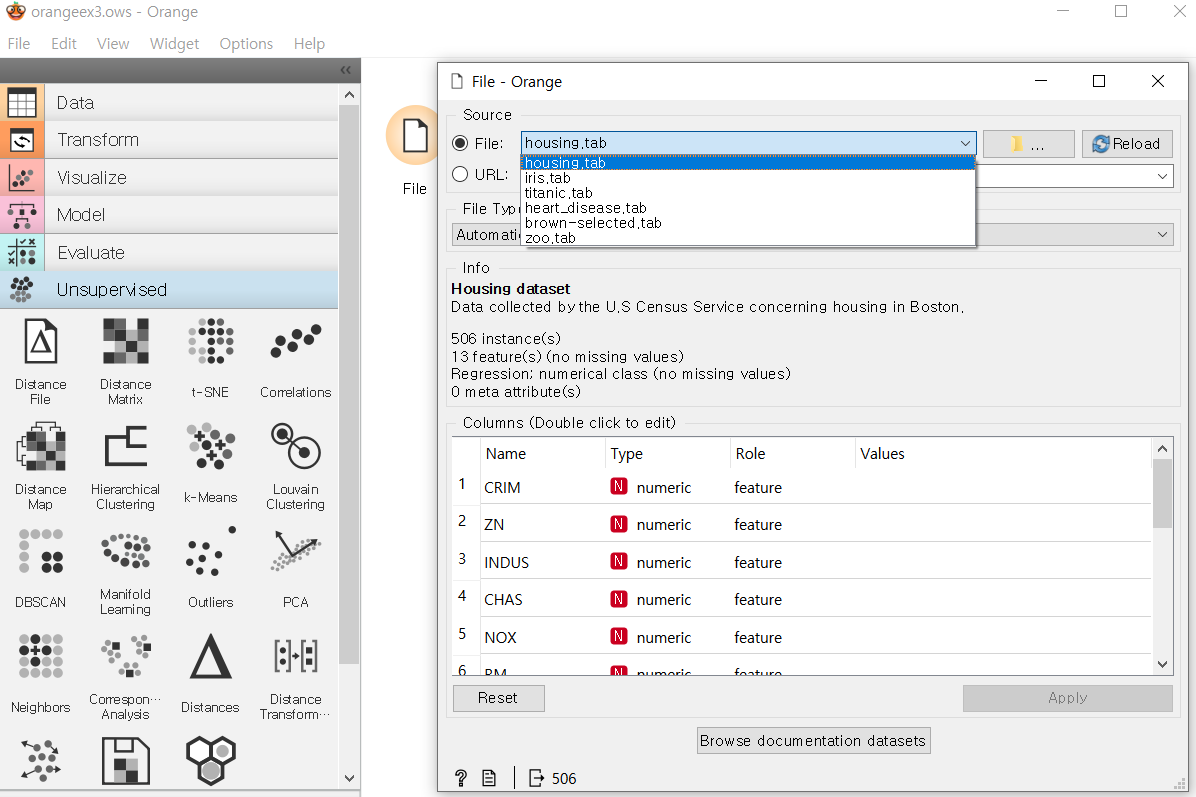Image resolution: width=1196 pixels, height=797 pixels.
Task: Click the columns table scroll down arrow
Action: click(1162, 664)
